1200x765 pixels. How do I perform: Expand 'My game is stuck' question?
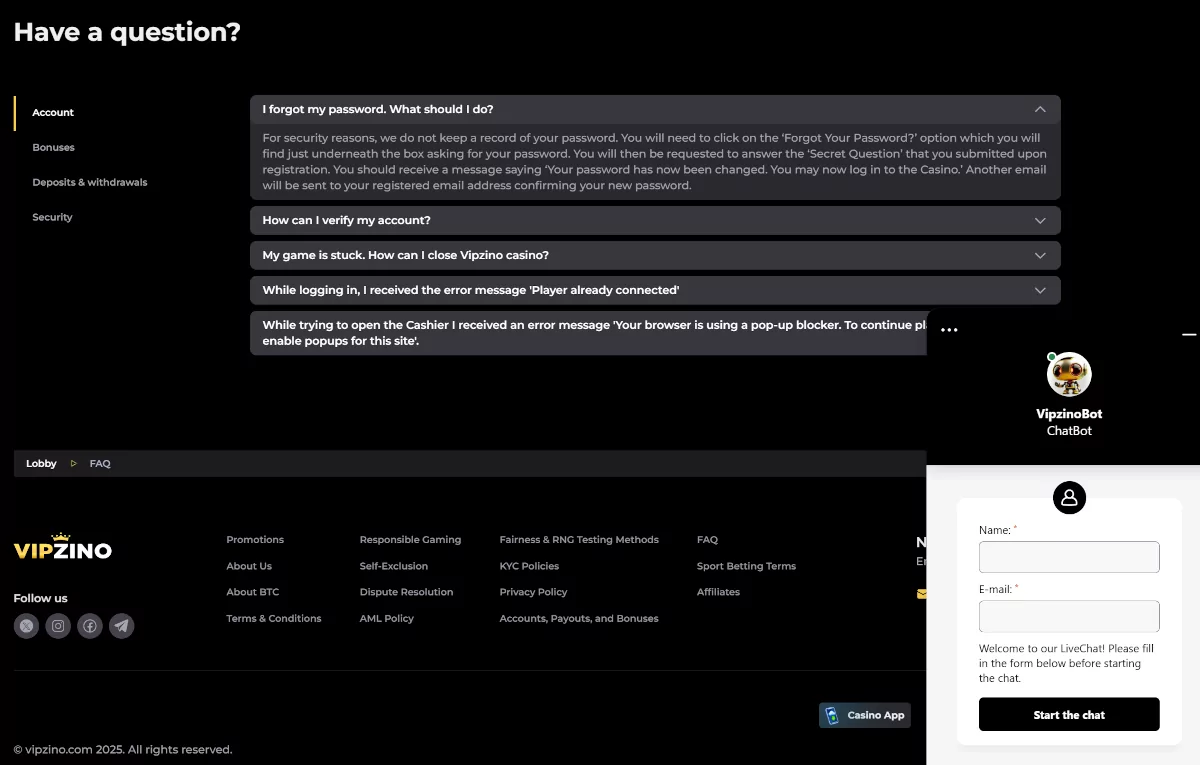[x=655, y=255]
